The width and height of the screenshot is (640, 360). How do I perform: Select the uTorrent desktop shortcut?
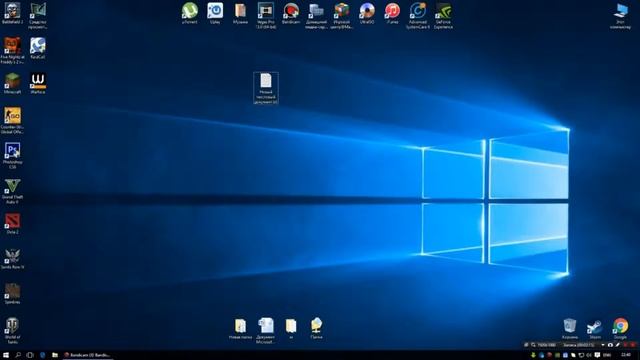[x=190, y=13]
